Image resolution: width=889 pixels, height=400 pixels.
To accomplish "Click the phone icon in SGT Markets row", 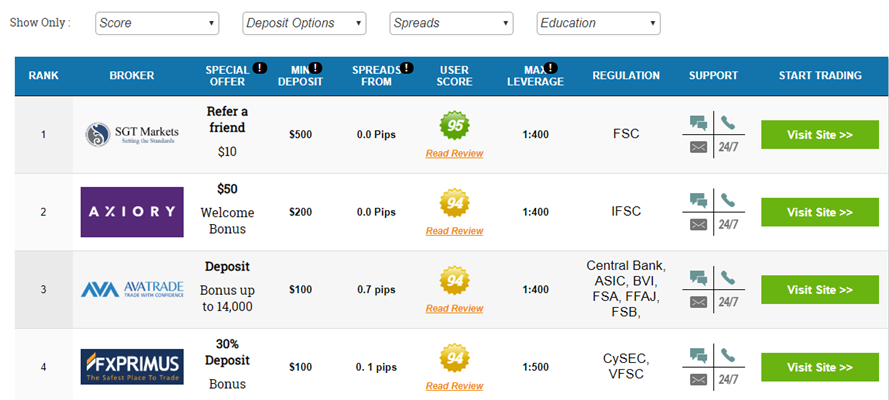I will point(728,122).
